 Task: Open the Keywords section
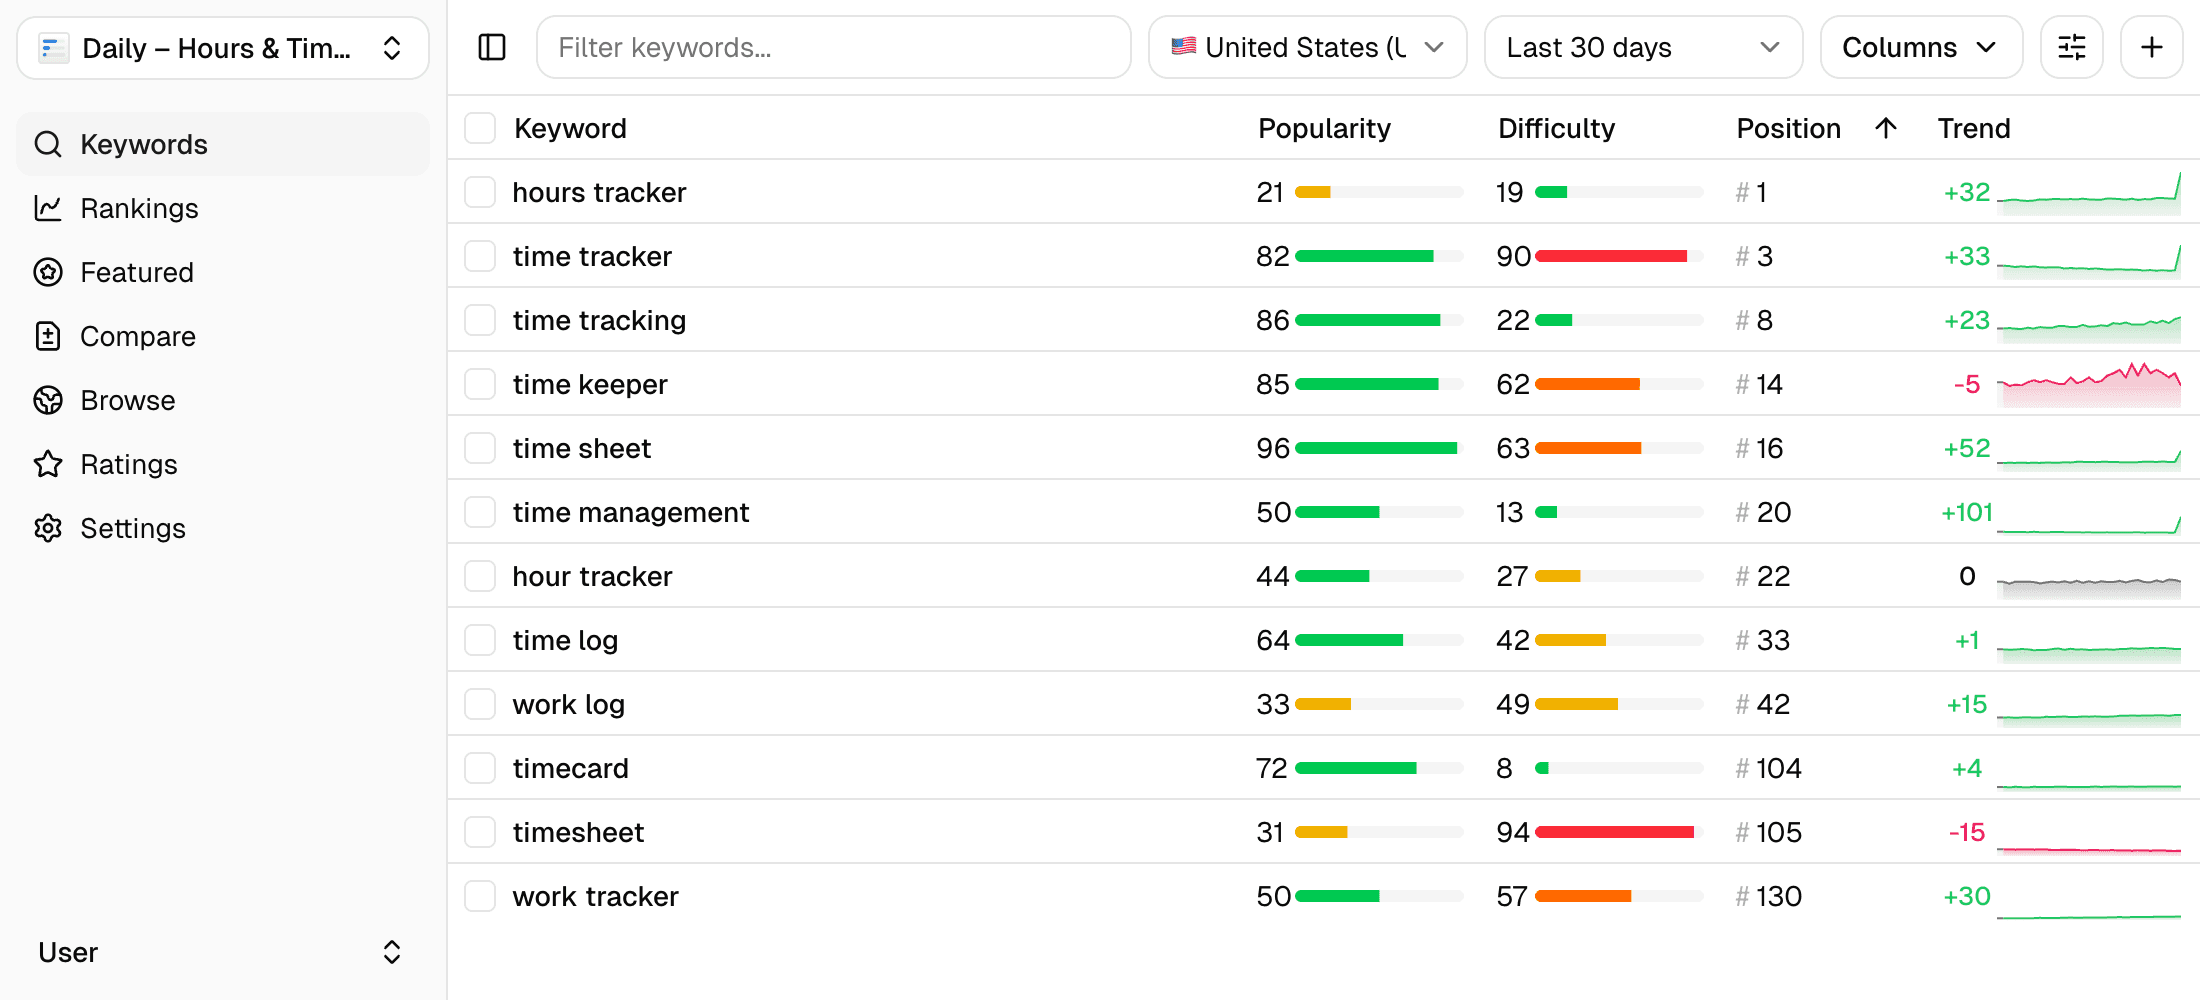[143, 144]
